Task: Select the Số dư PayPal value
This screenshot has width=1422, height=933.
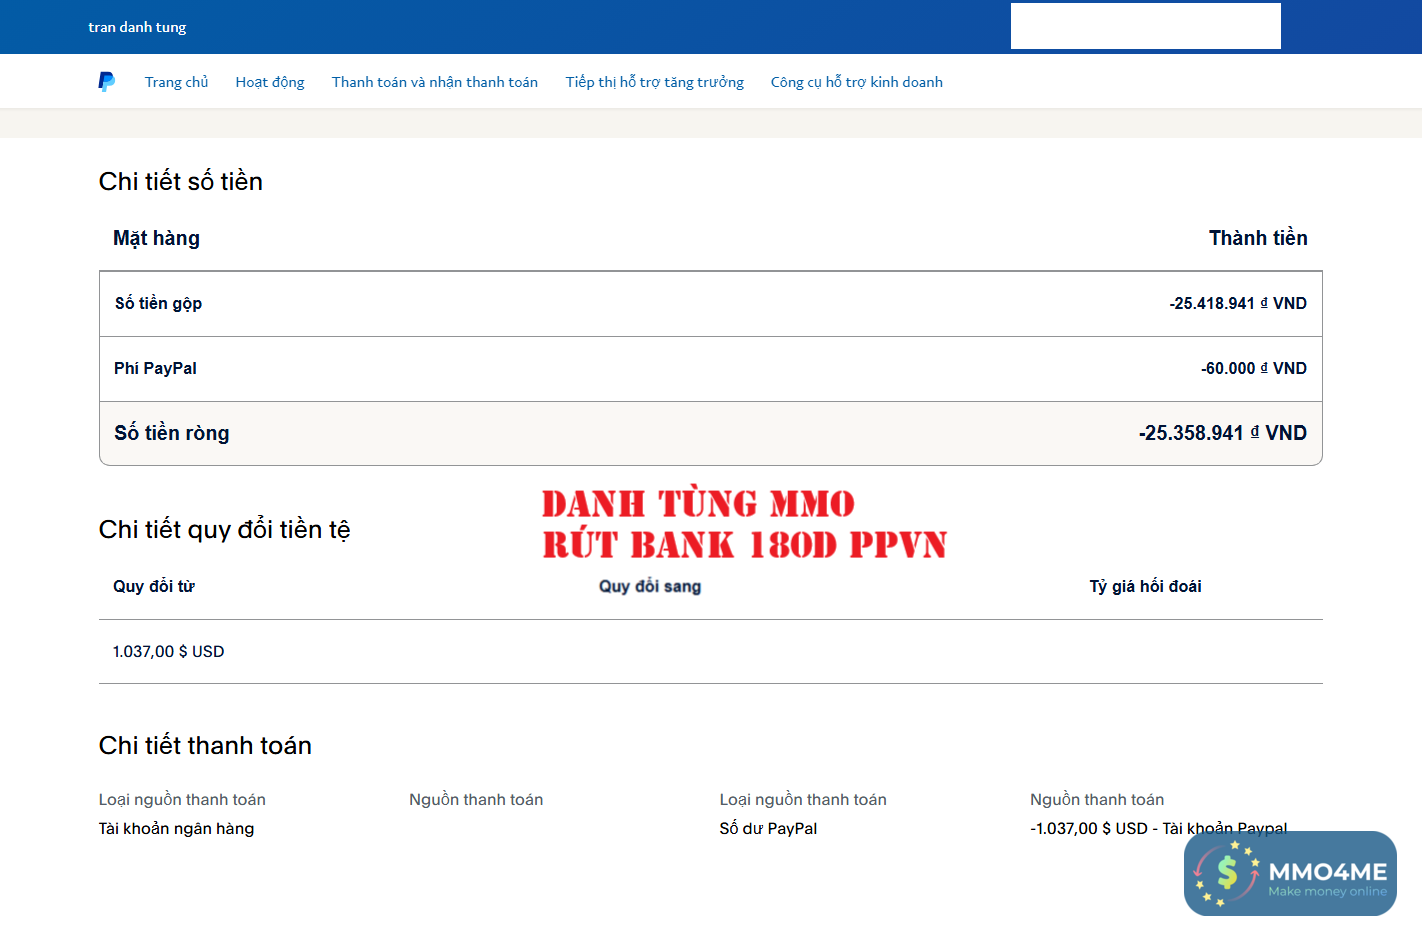Action: [x=768, y=828]
